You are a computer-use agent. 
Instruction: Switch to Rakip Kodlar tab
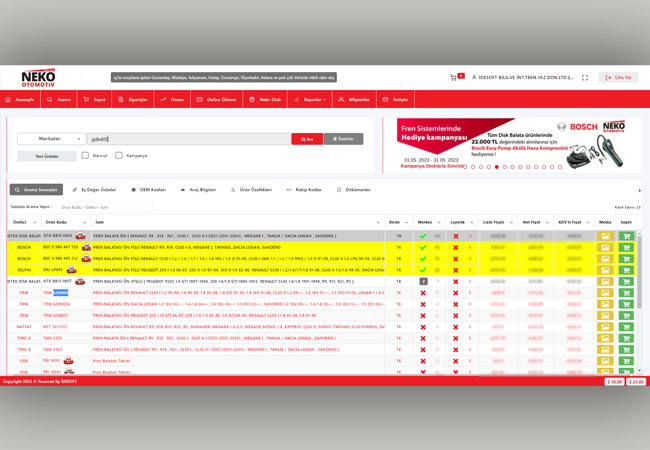pos(304,190)
